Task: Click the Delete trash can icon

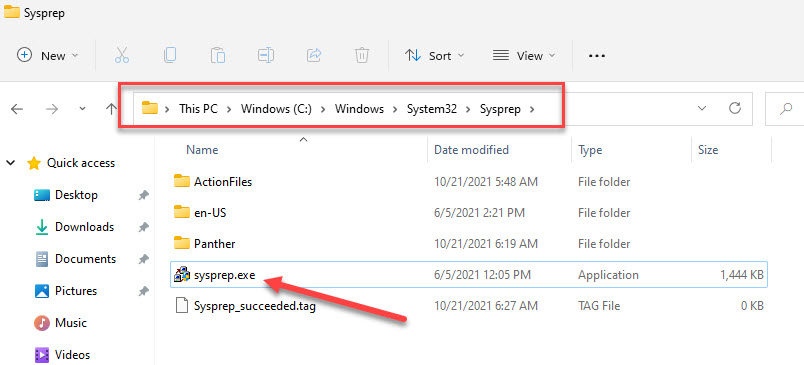Action: point(361,55)
